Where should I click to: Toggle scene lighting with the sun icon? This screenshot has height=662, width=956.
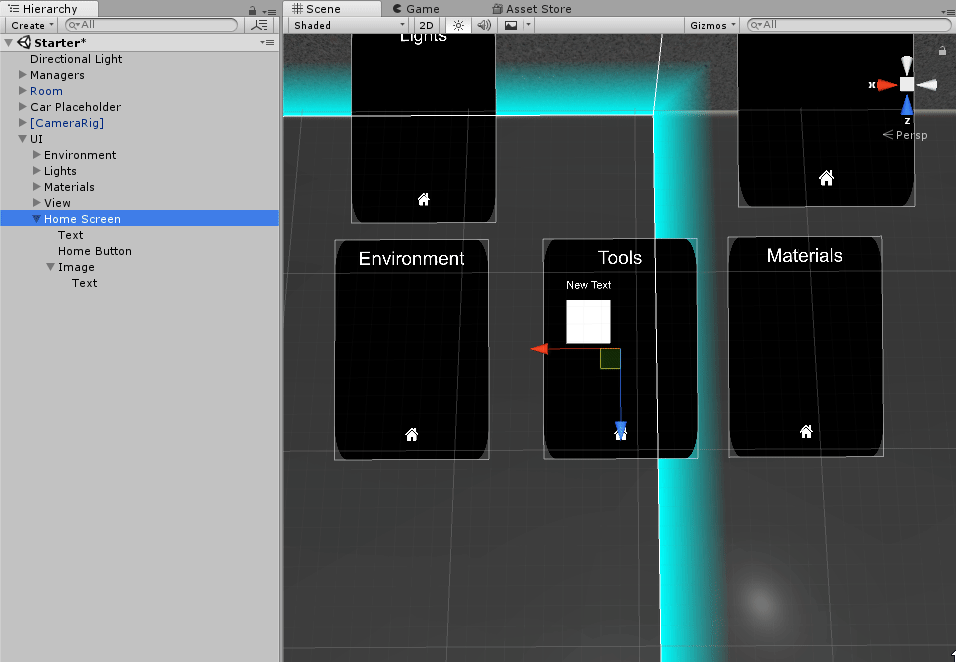(458, 25)
